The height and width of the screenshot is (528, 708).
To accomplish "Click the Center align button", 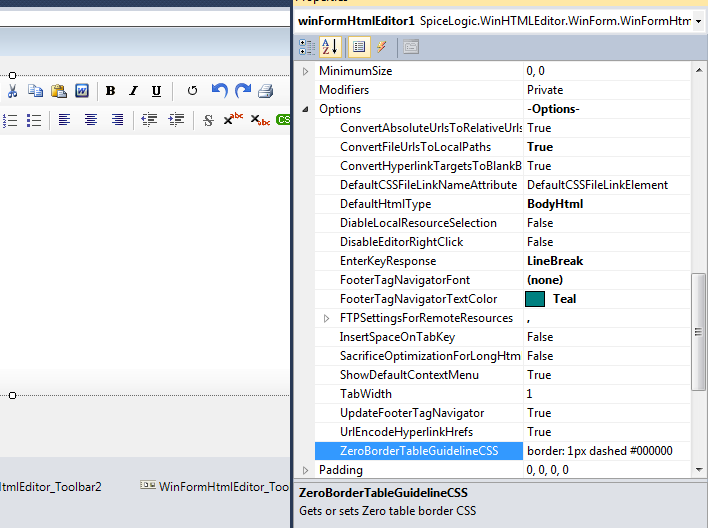I will pyautogui.click(x=91, y=120).
